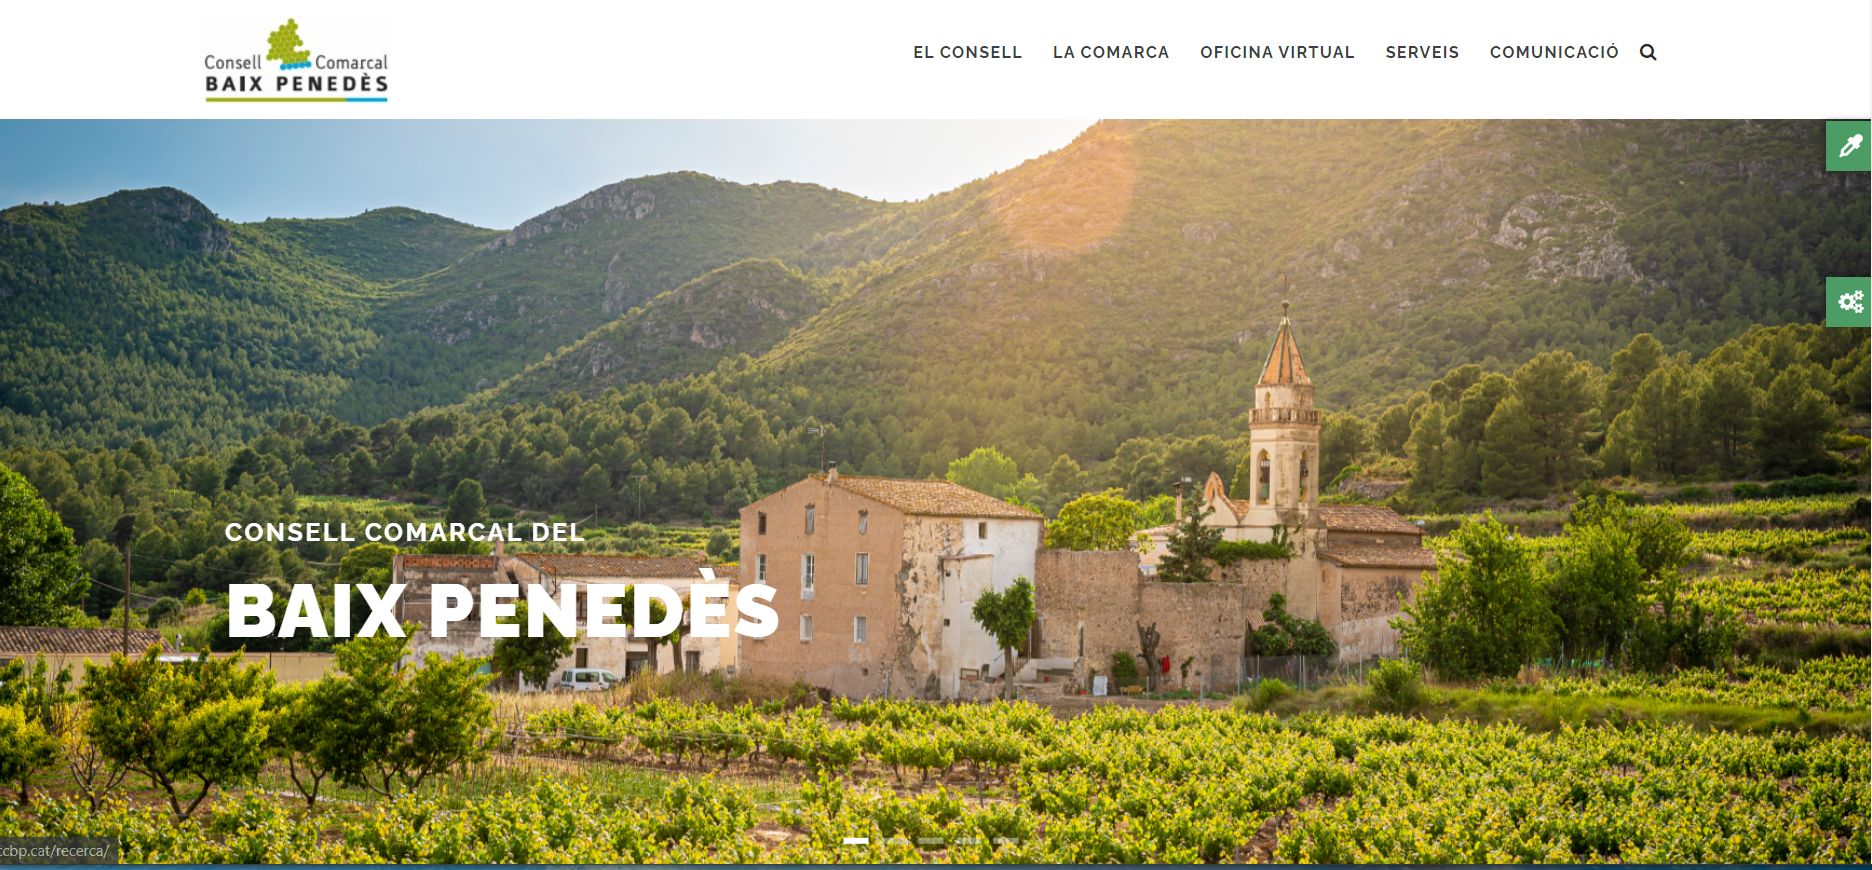Select the second slide indicator

click(895, 841)
